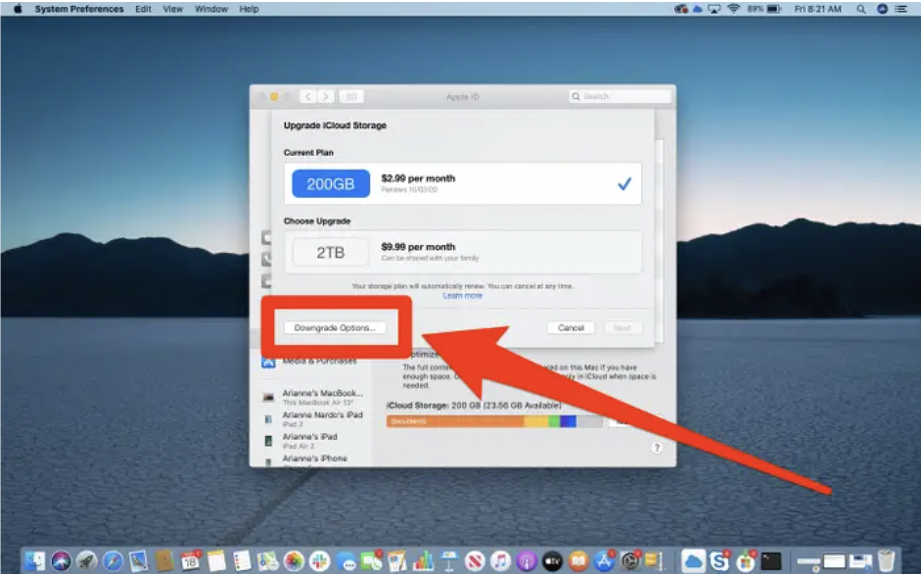Image resolution: width=922 pixels, height=574 pixels.
Task: Open the Apple menu
Action: coord(18,9)
